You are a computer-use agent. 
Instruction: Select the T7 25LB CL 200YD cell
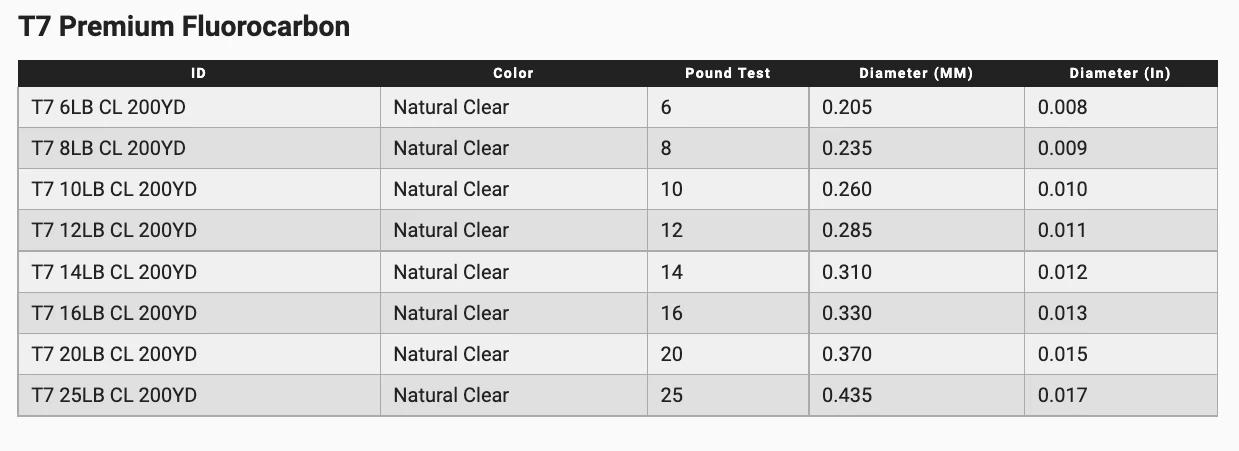(113, 395)
